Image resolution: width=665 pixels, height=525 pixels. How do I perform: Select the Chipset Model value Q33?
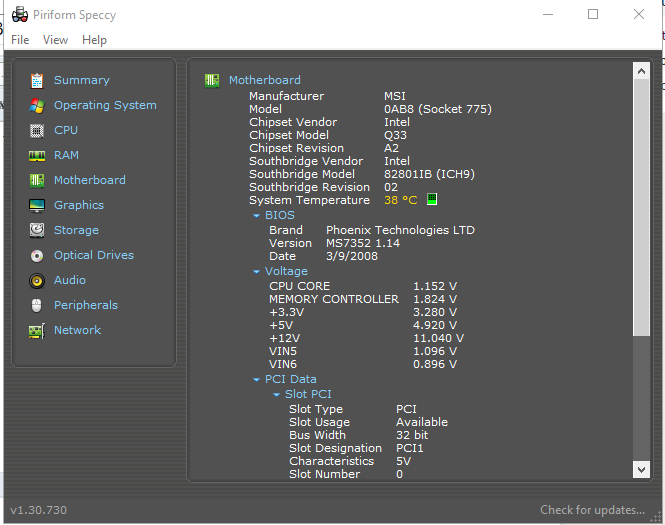pyautogui.click(x=395, y=135)
